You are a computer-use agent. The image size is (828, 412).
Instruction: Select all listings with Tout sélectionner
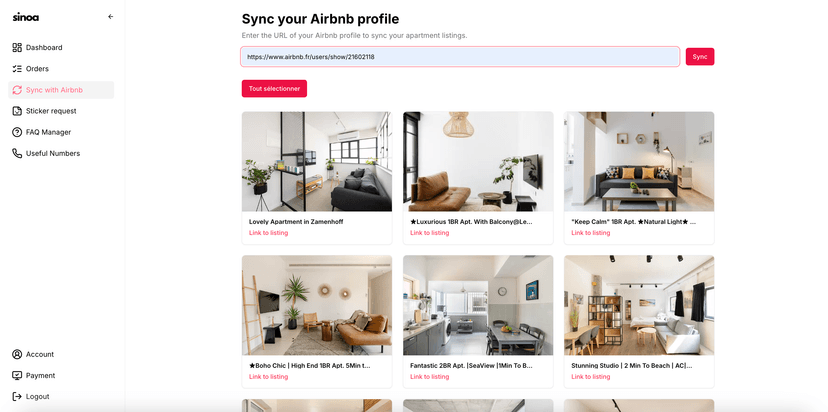point(274,89)
